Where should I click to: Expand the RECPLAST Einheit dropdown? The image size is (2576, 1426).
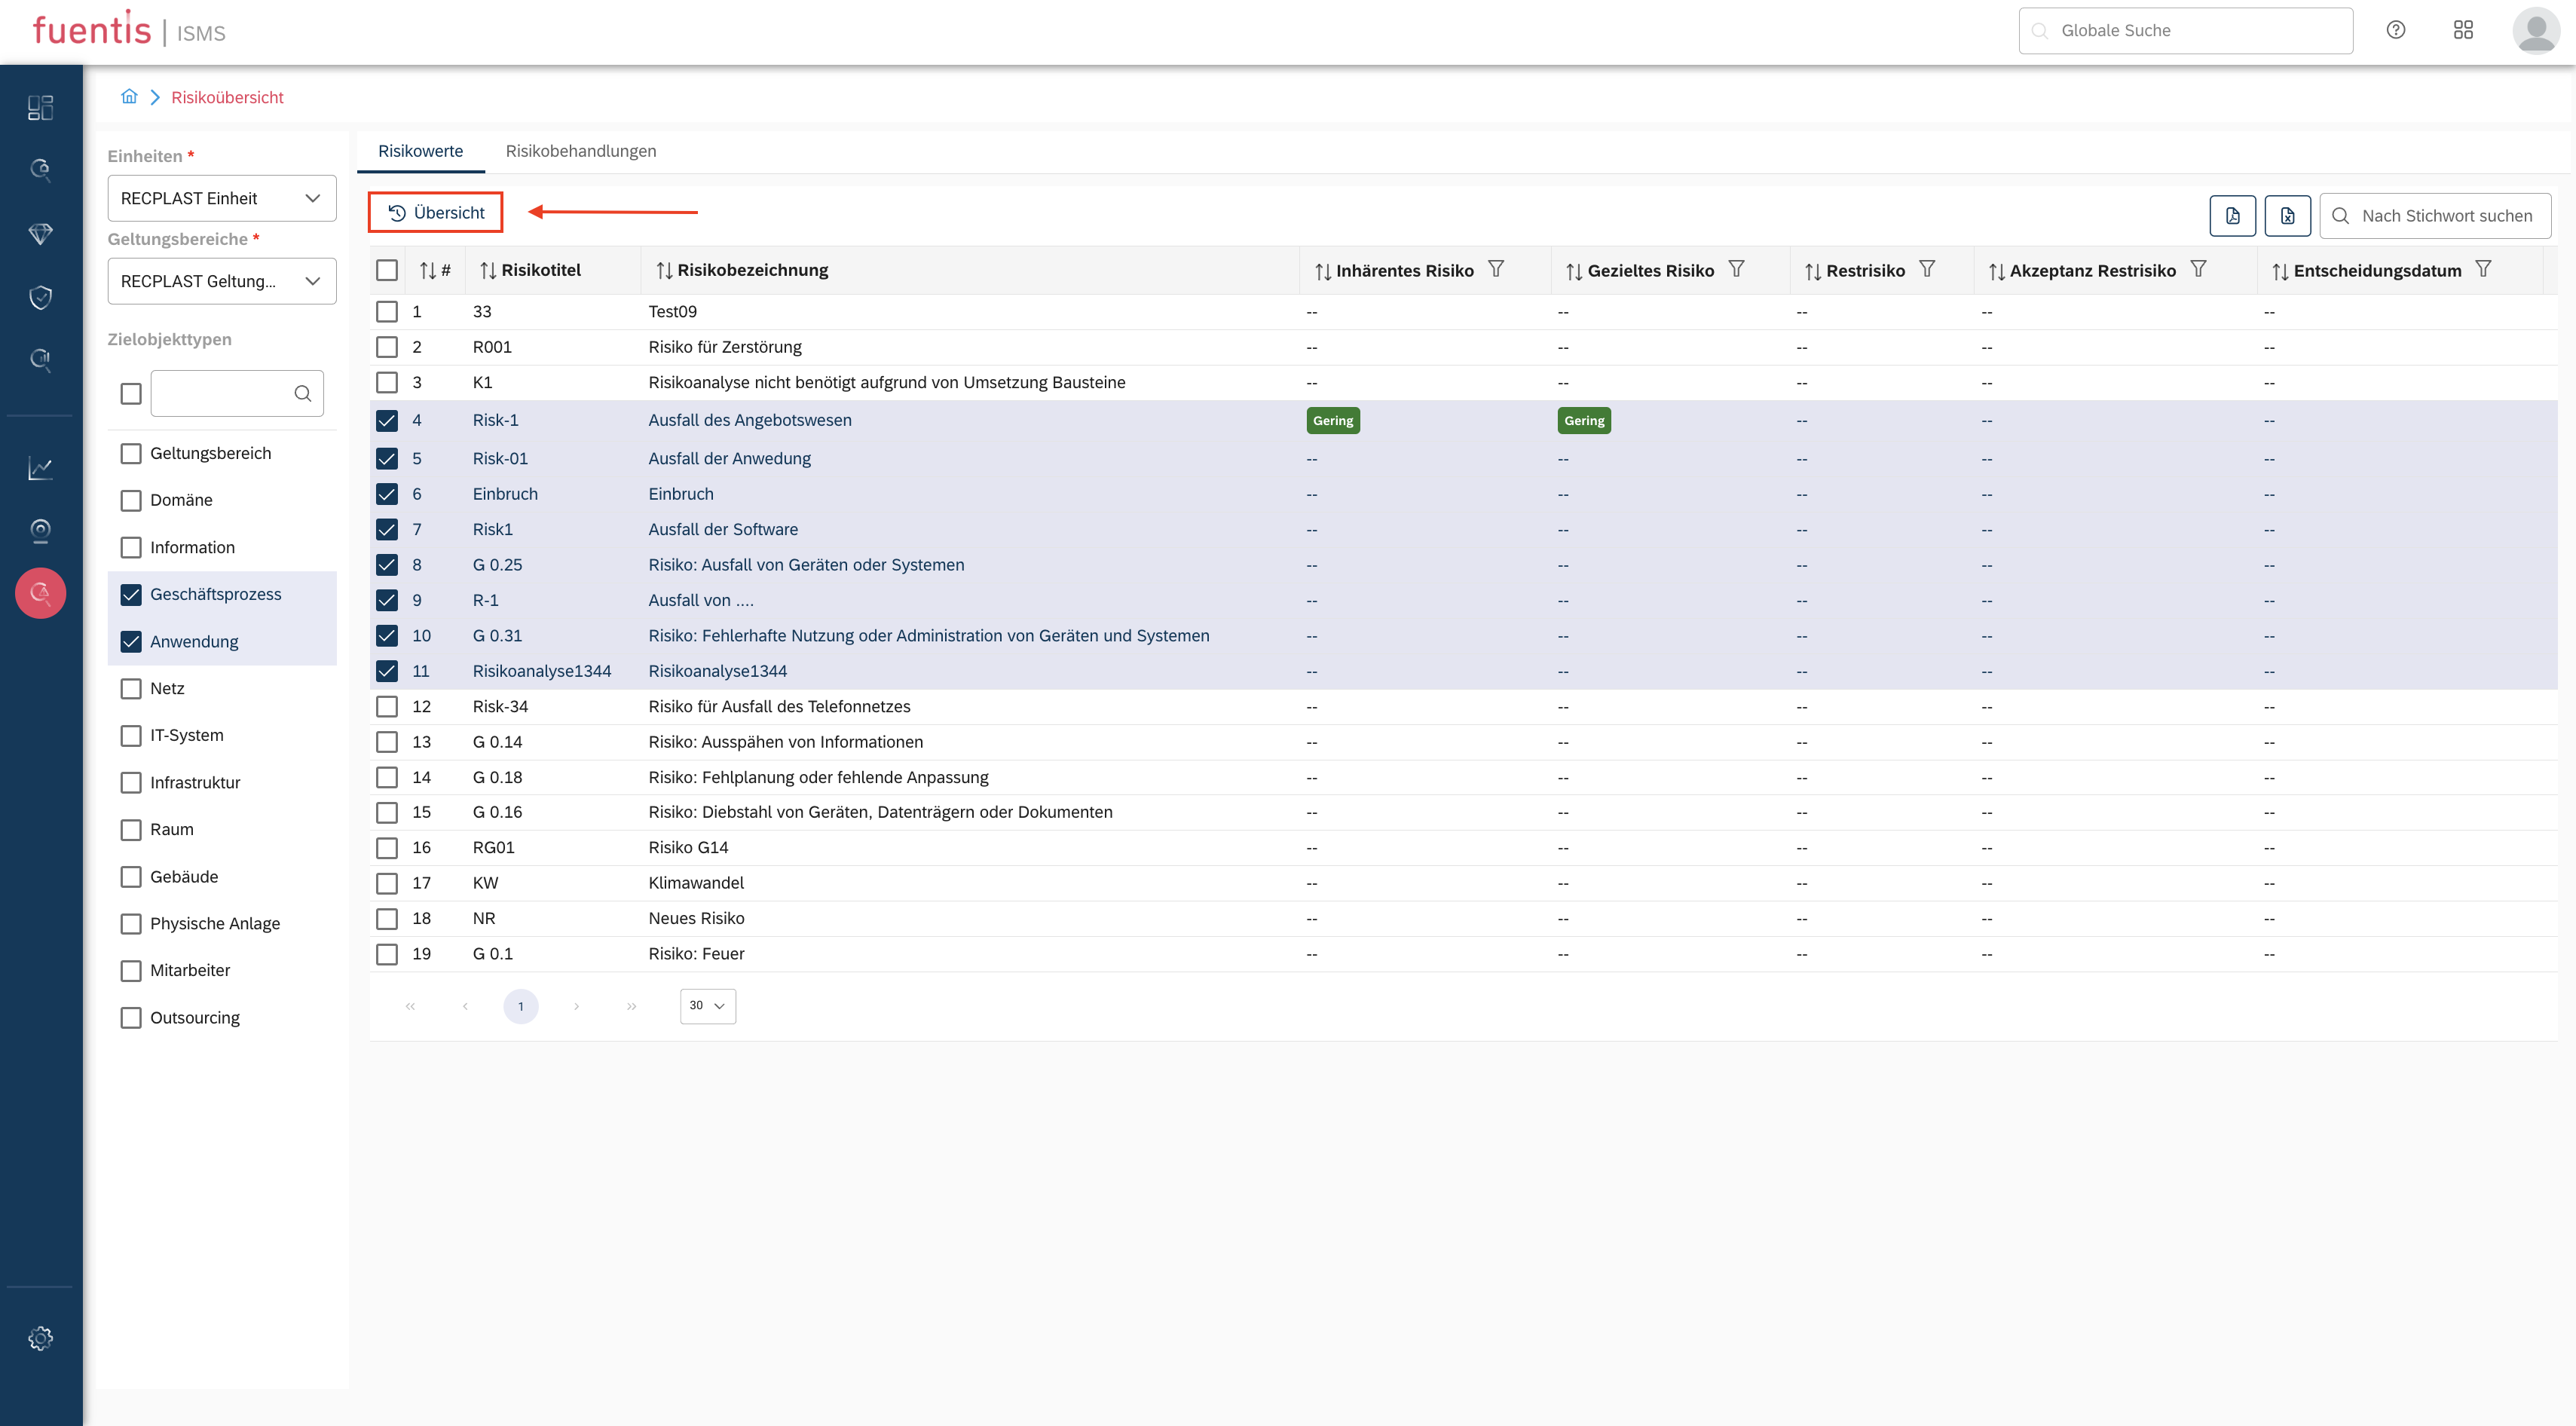coord(222,198)
